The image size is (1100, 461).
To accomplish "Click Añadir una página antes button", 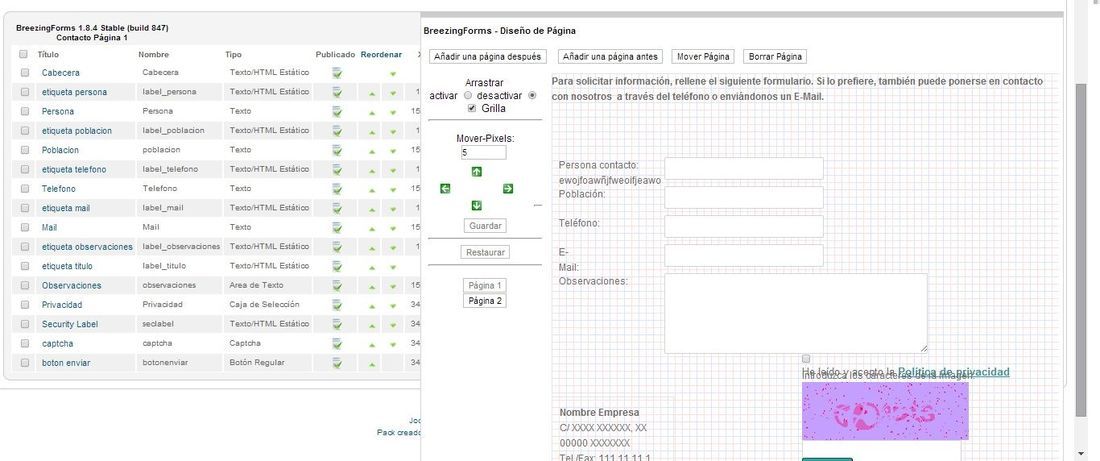I will [x=610, y=56].
